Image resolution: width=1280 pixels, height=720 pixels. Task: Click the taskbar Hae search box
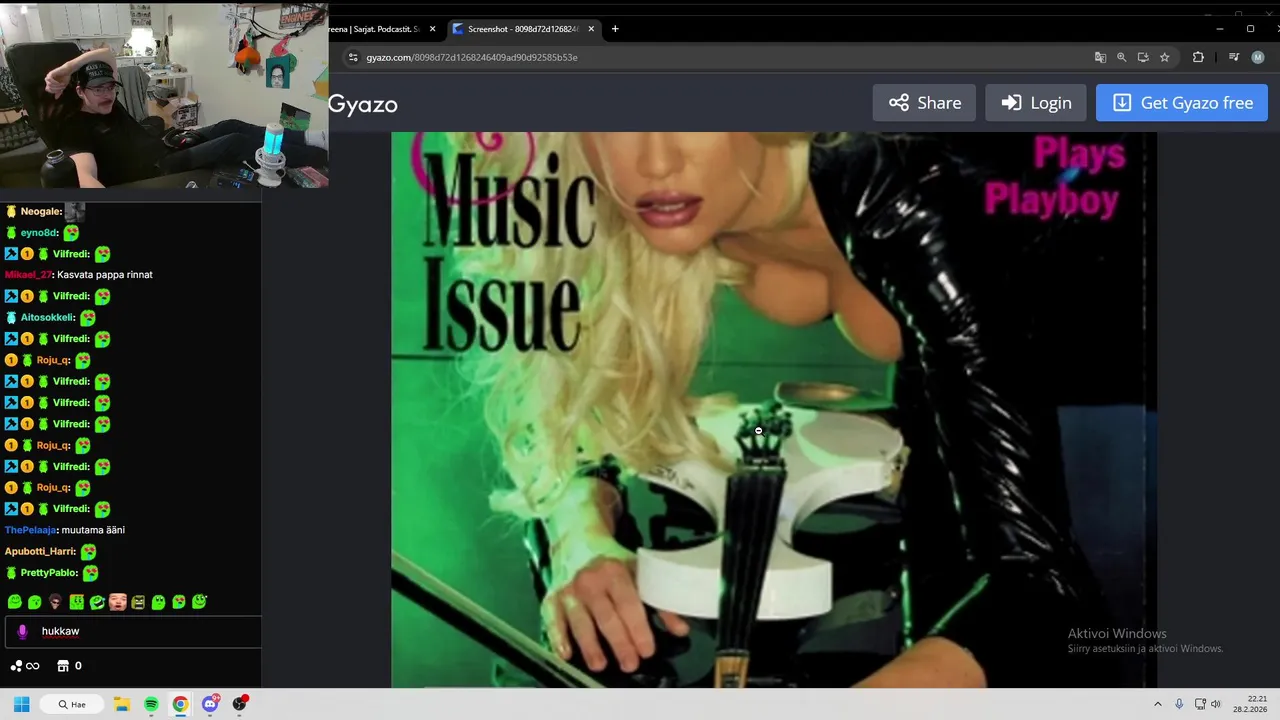point(73,704)
